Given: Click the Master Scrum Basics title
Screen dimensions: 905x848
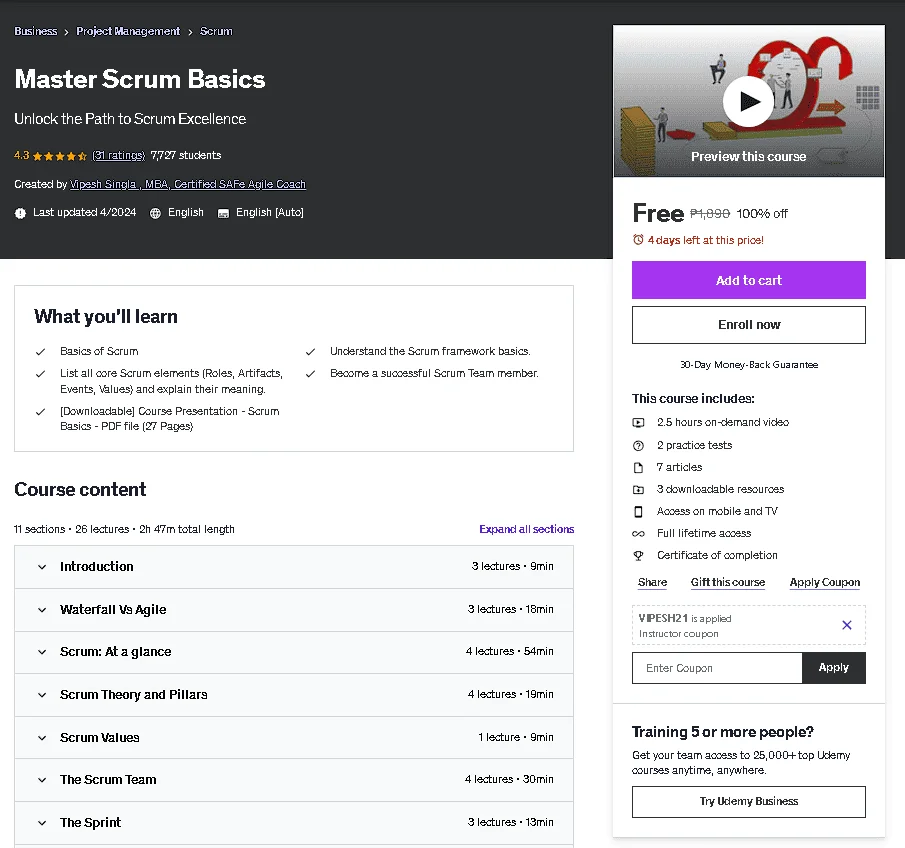Looking at the screenshot, I should [140, 80].
